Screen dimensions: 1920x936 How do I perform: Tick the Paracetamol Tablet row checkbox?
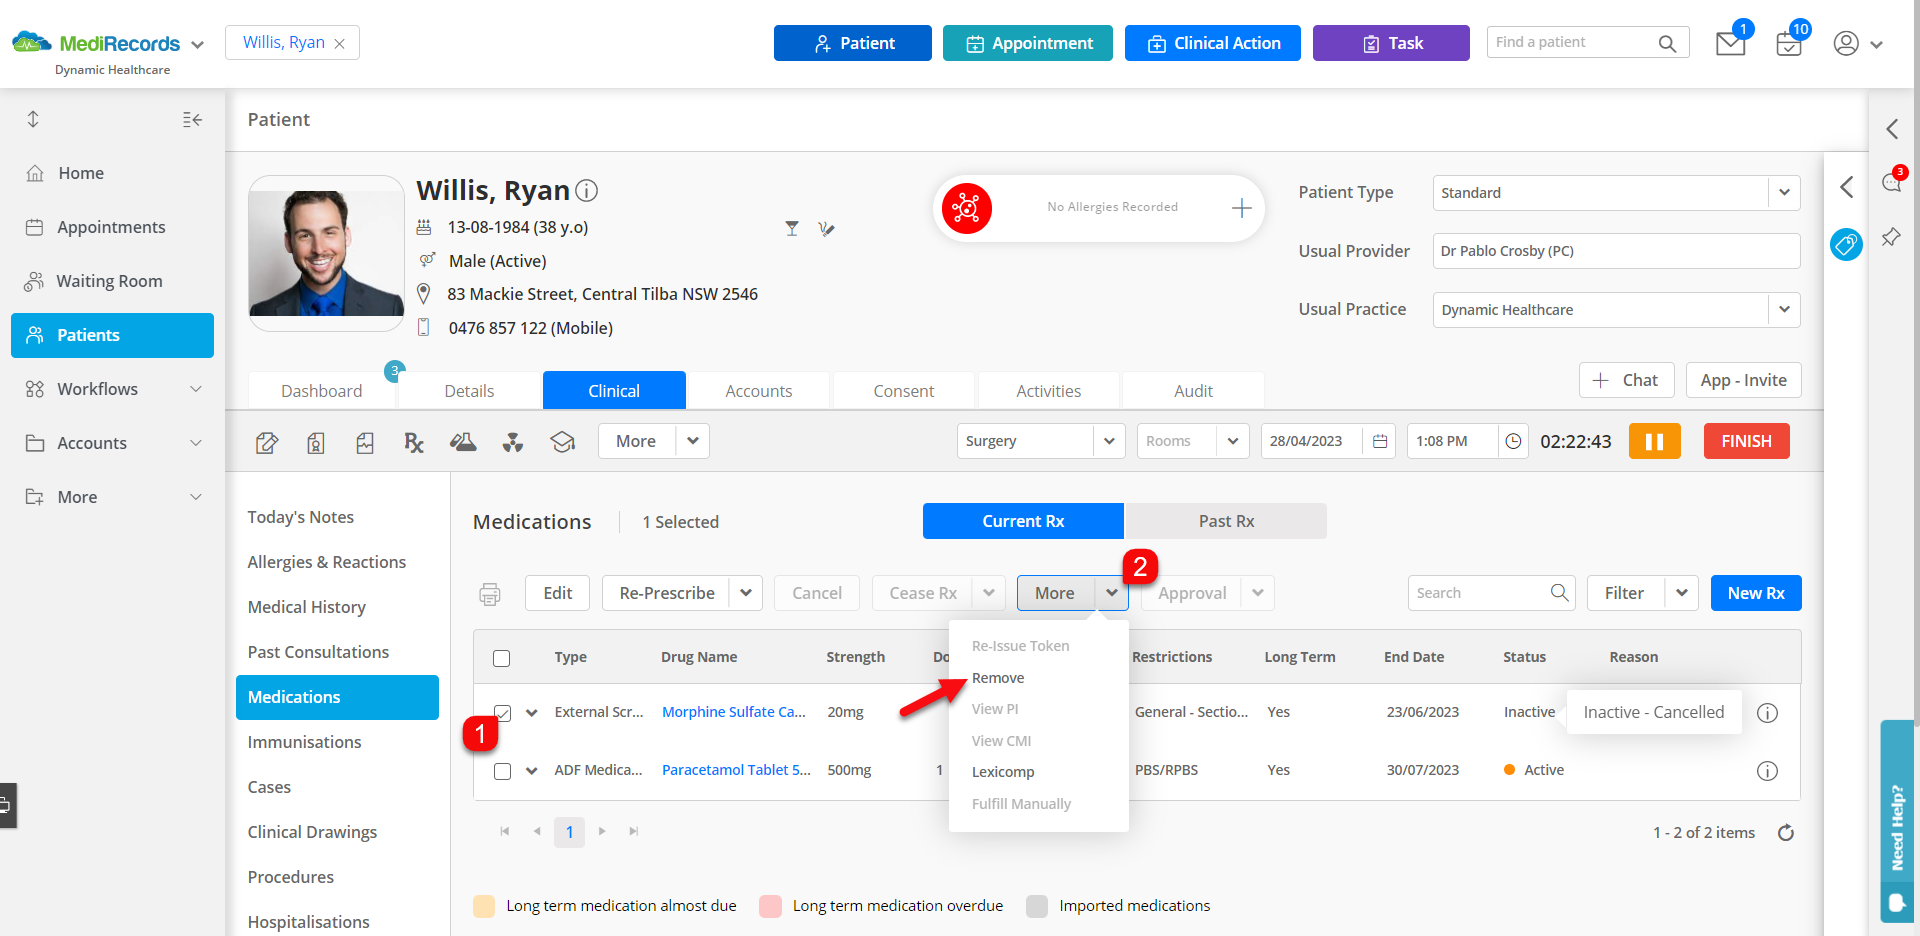(x=503, y=771)
